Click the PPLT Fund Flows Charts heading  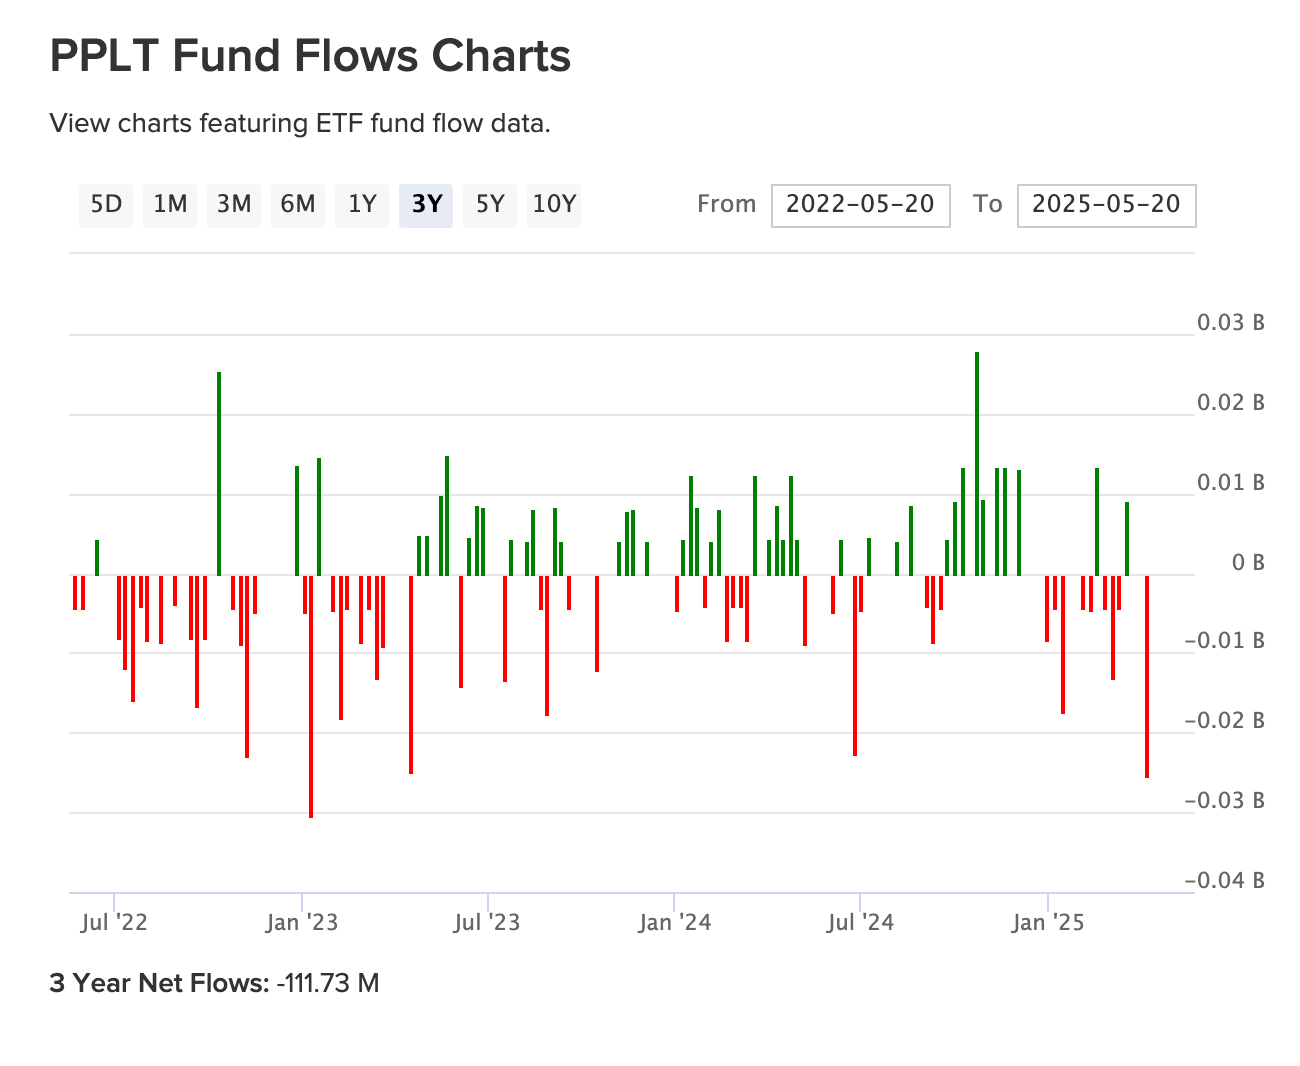point(310,56)
